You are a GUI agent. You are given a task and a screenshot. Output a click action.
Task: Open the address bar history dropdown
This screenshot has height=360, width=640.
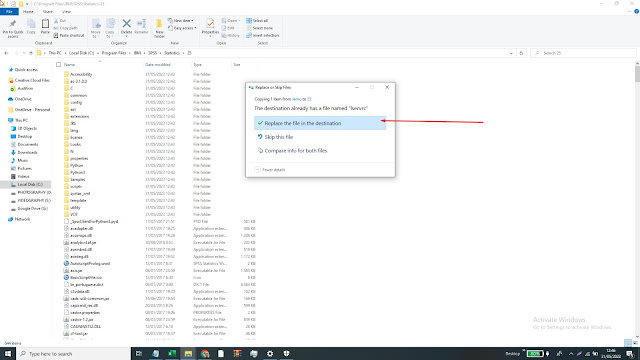pyautogui.click(x=511, y=53)
